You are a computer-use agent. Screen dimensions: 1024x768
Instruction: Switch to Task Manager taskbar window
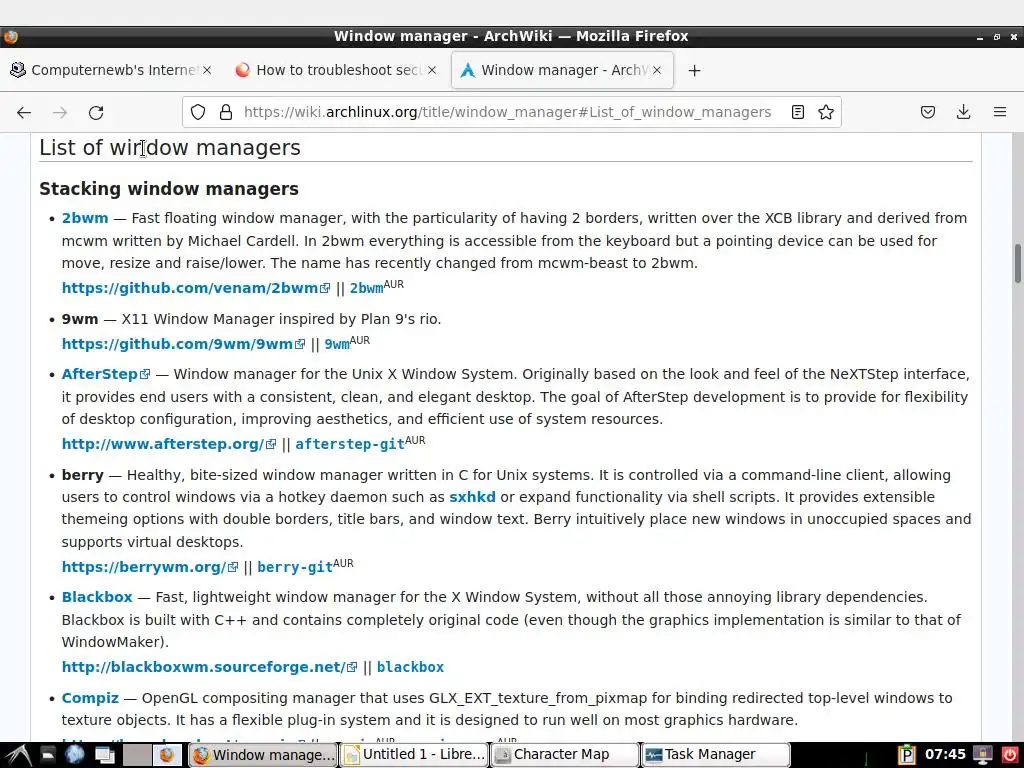point(716,755)
